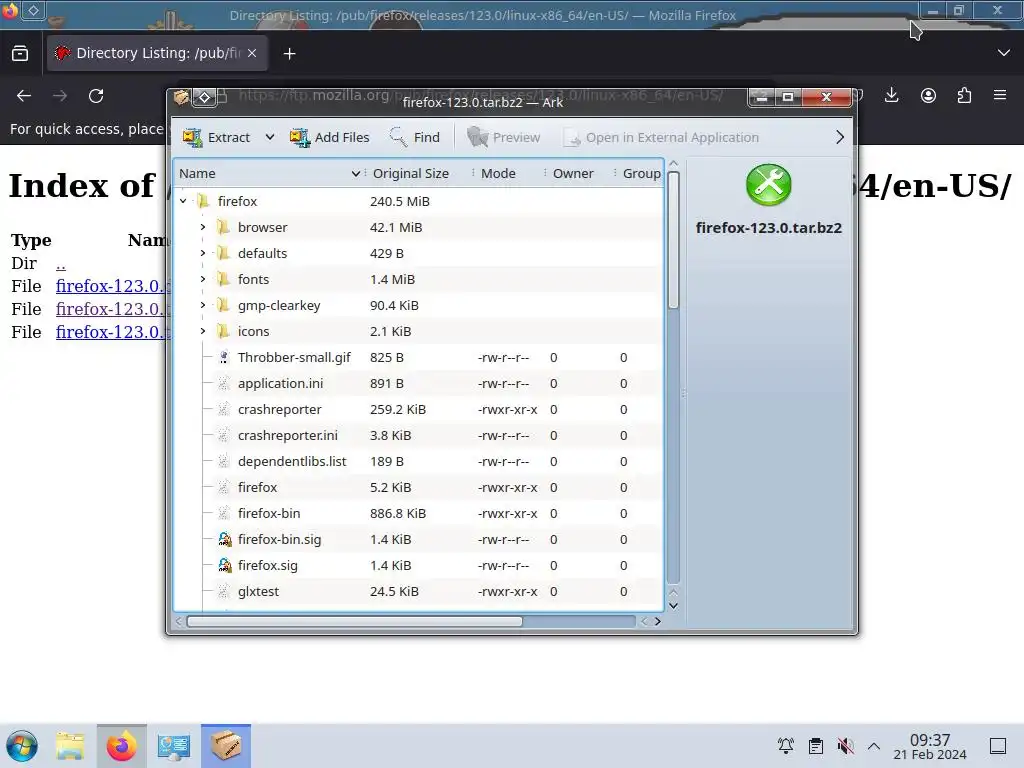
Task: Select the fonts folder icon
Action: point(224,280)
